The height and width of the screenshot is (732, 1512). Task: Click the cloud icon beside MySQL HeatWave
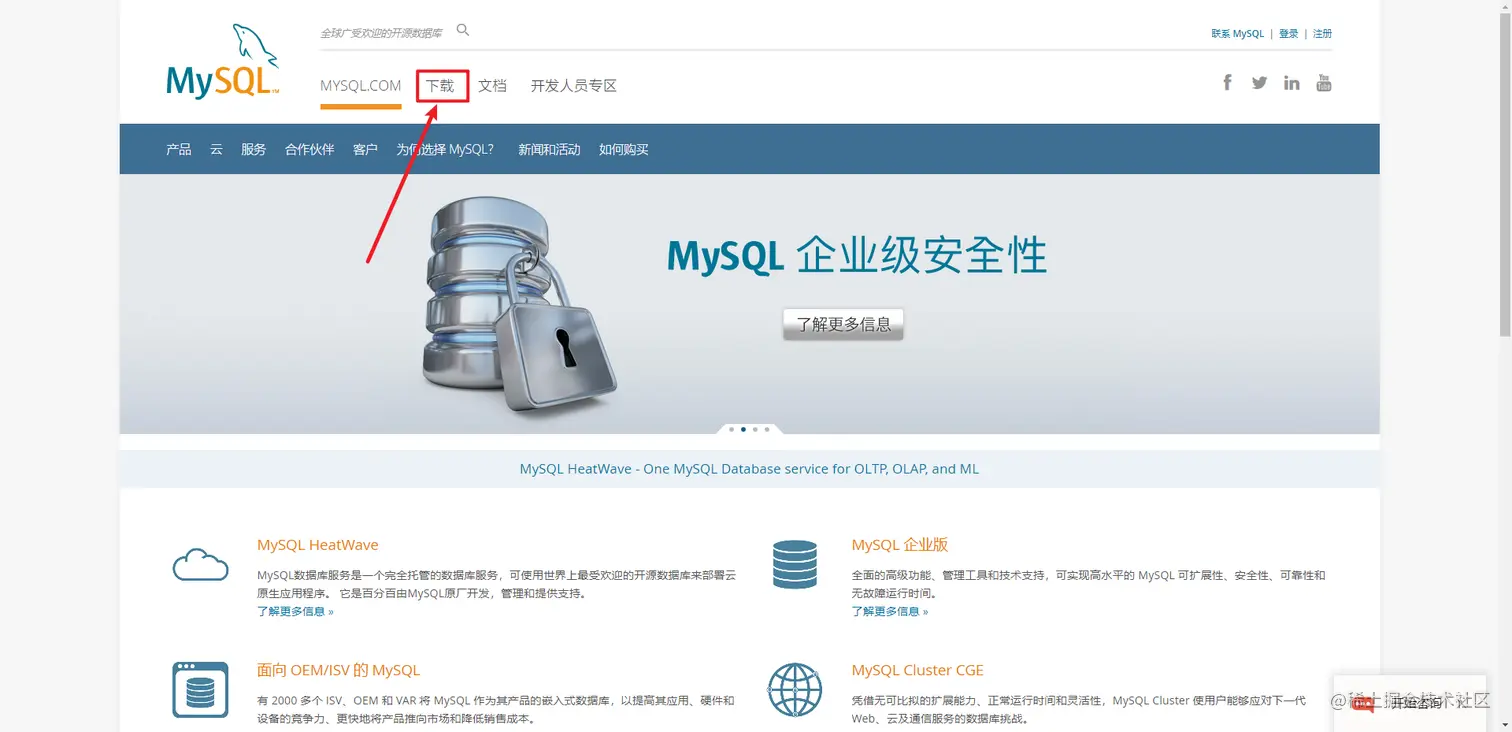(201, 565)
